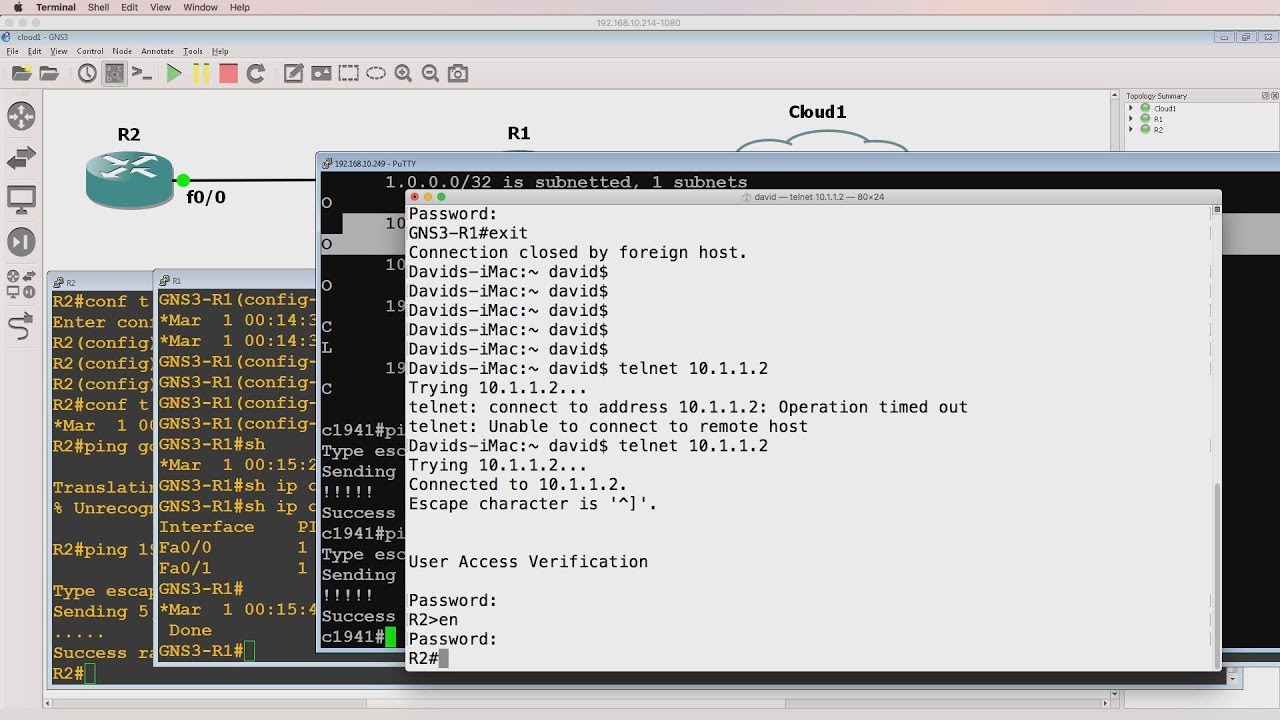Open the GNS3 Help menu

pyautogui.click(x=220, y=51)
